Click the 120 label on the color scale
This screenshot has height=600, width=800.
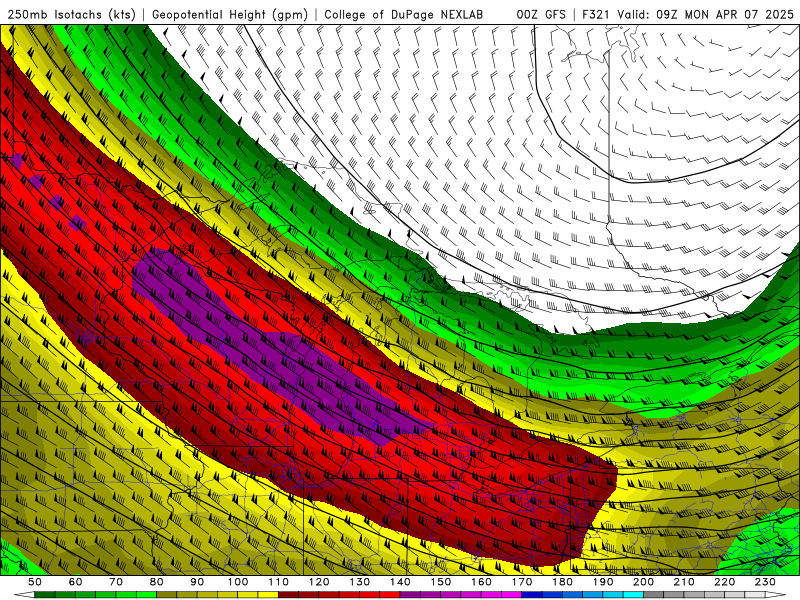point(319,582)
